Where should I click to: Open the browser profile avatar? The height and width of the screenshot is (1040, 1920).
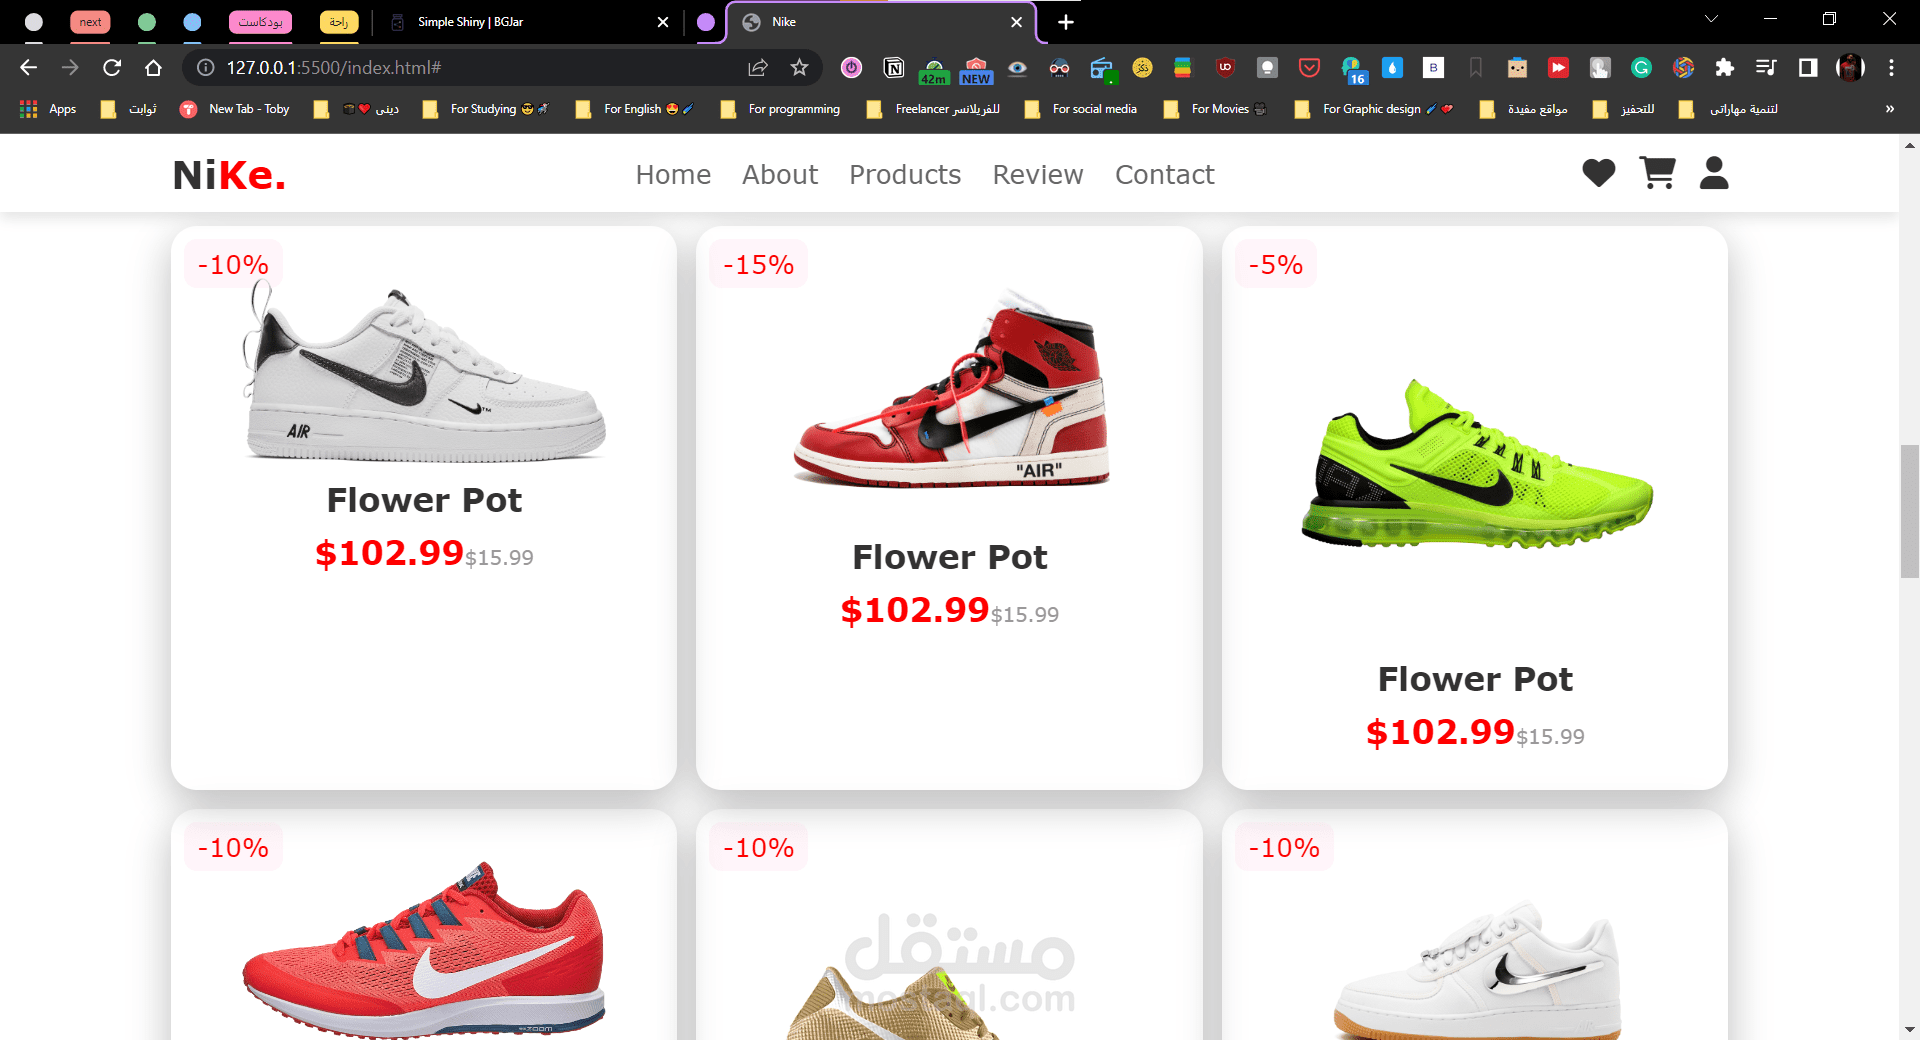1850,67
